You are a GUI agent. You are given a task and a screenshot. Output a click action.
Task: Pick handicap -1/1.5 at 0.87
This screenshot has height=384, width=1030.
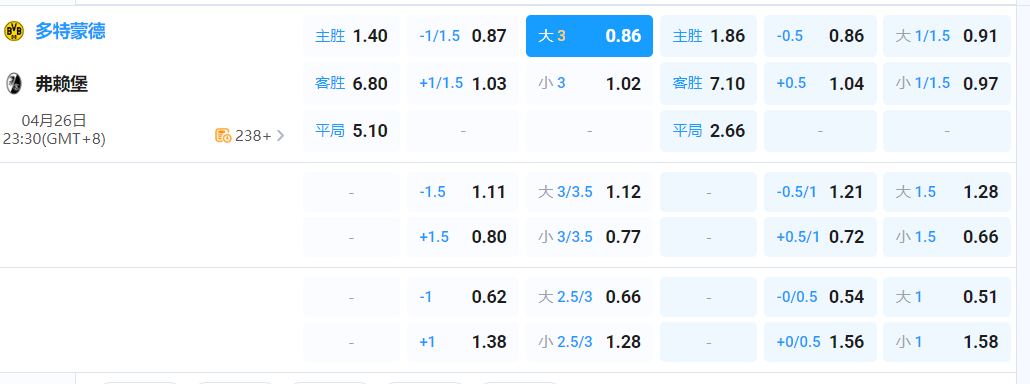click(x=463, y=36)
